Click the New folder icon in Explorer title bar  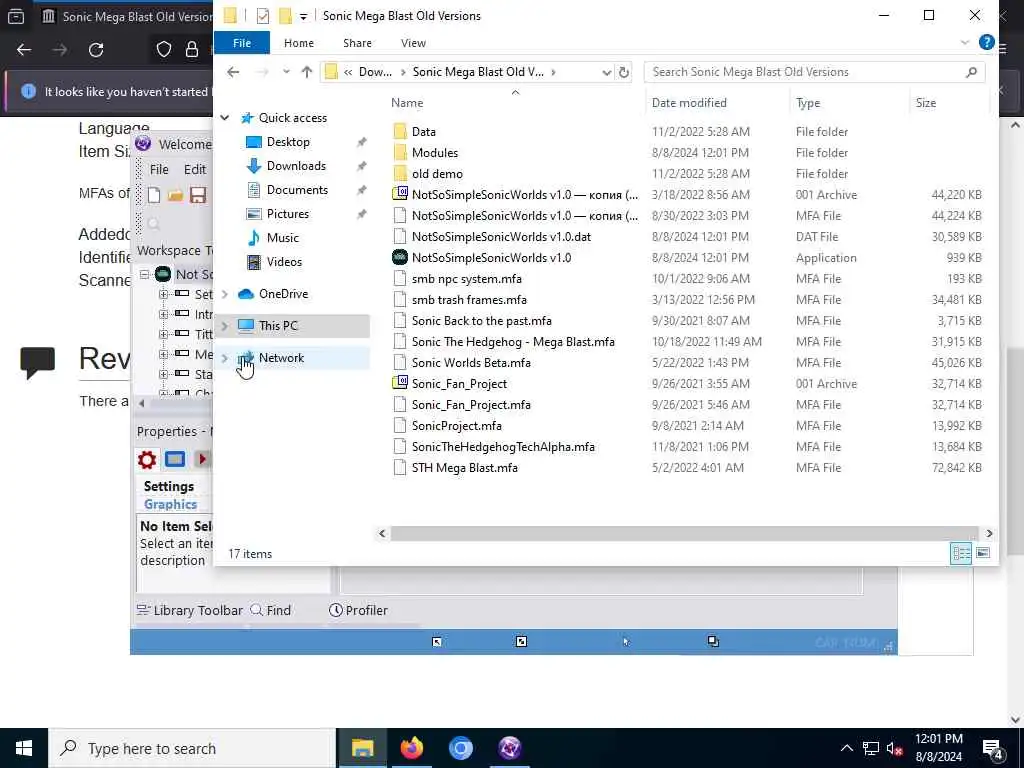tap(285, 16)
